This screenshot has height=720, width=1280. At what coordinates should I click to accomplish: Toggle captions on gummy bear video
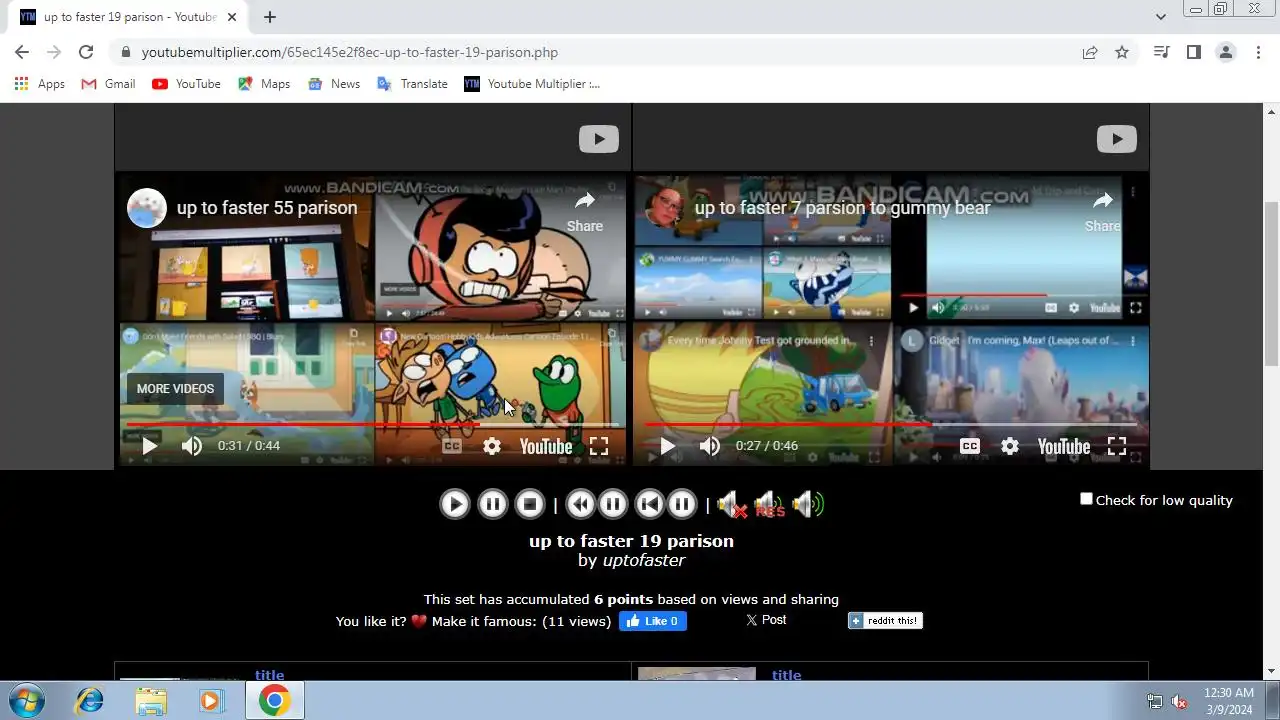pos(970,446)
